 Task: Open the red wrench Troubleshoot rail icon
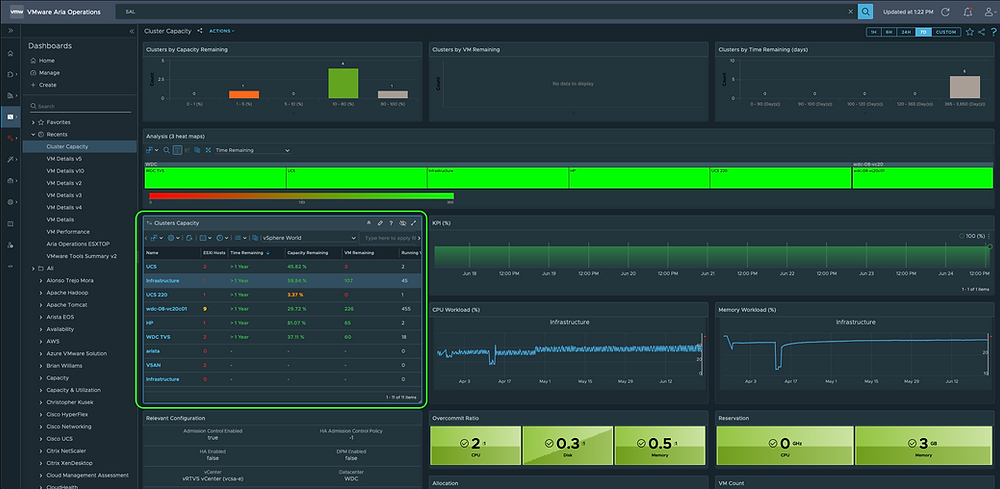[x=10, y=138]
